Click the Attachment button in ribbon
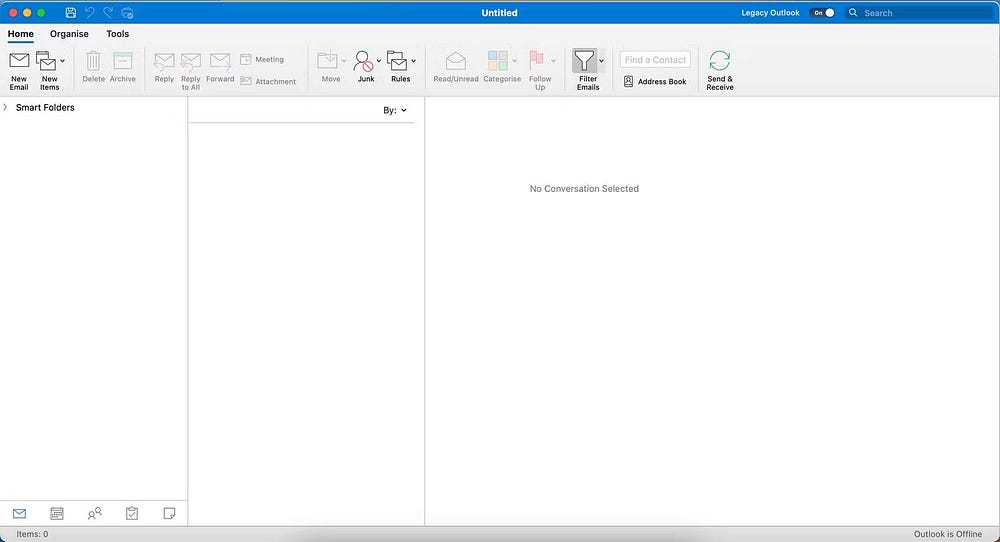This screenshot has width=1000, height=542. click(x=268, y=81)
